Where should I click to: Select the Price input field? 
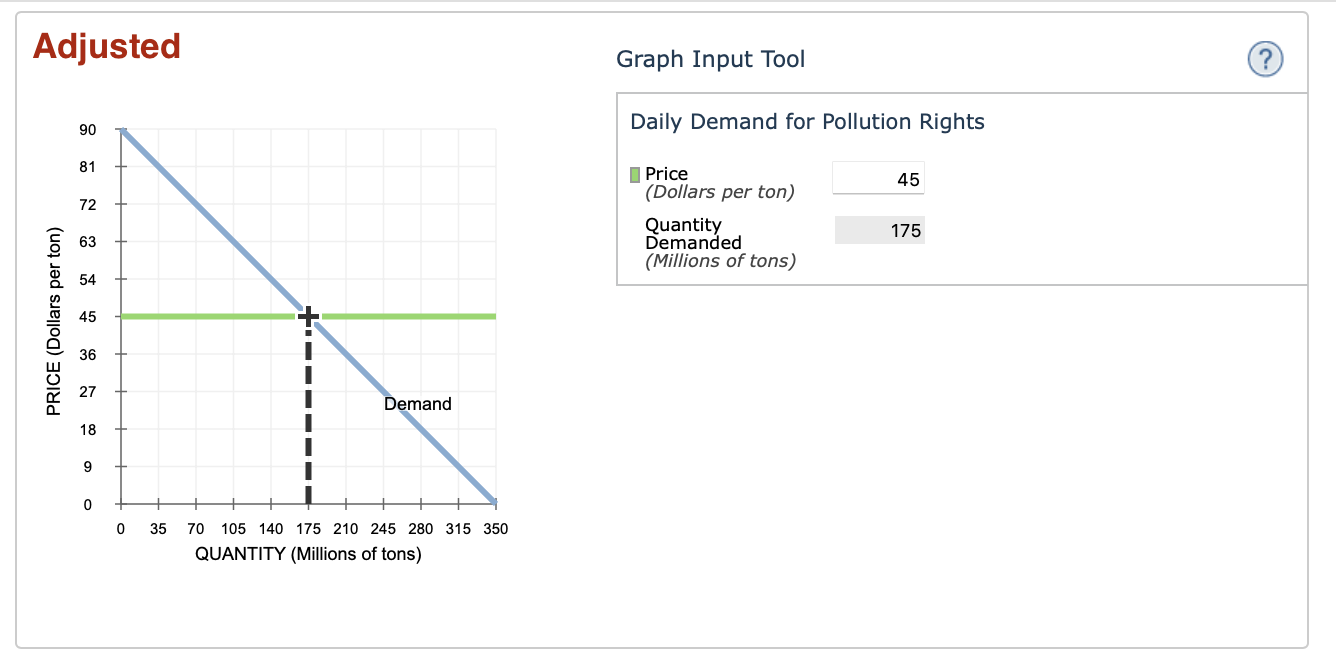pyautogui.click(x=878, y=177)
